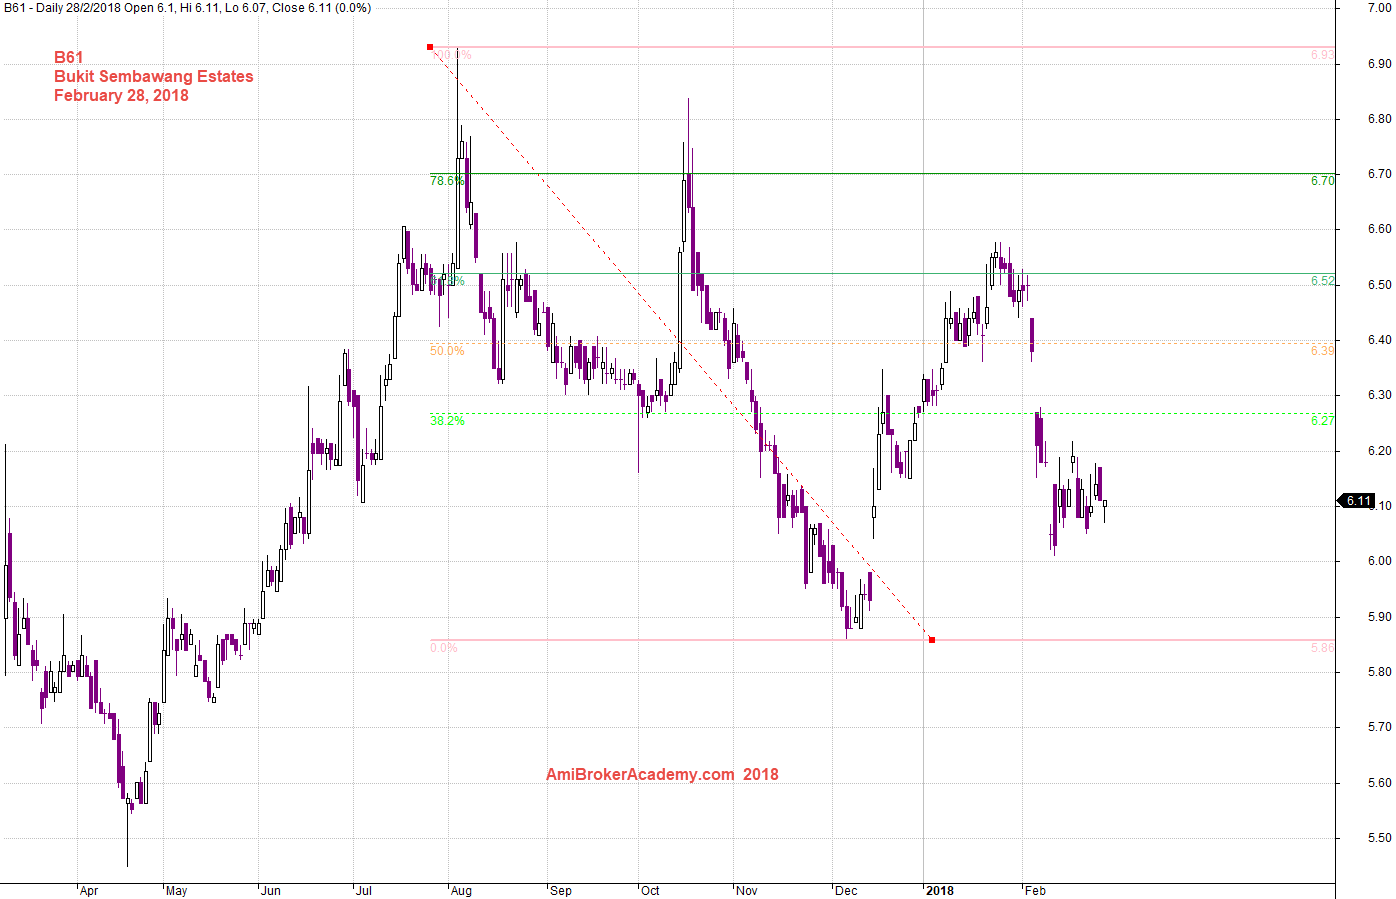Click the 'Aug' label on time axis
1396x899 pixels.
[x=461, y=891]
